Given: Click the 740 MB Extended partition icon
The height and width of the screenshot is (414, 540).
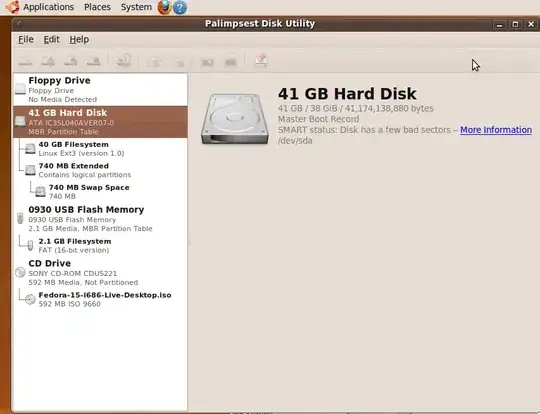Looking at the screenshot, I should 30,170.
